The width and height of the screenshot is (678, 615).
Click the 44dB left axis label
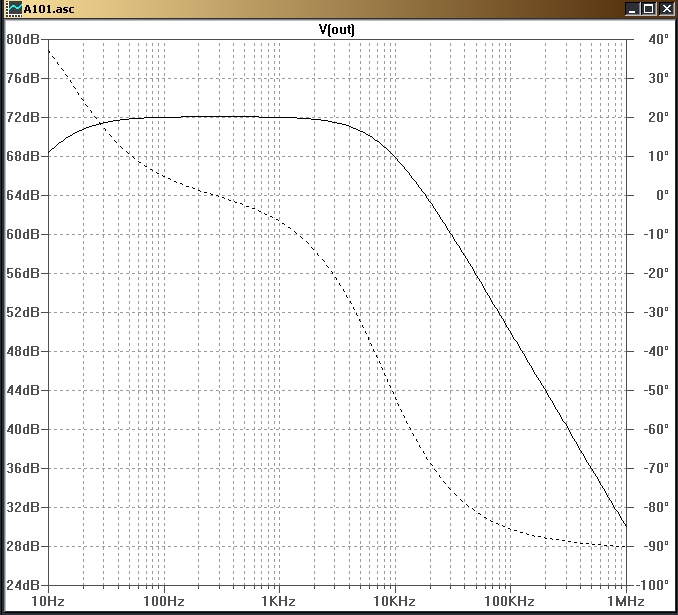pyautogui.click(x=22, y=390)
